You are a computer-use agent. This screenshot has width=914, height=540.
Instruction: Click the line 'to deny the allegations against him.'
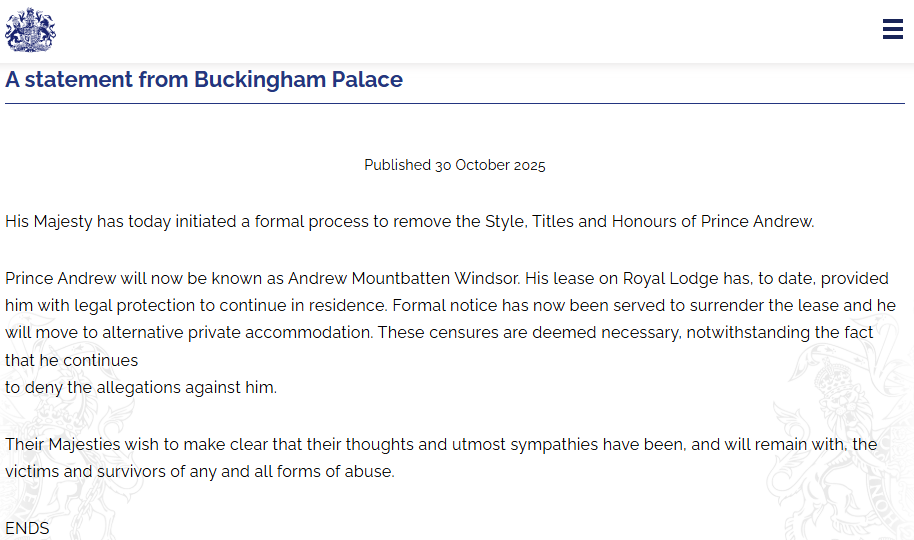141,387
